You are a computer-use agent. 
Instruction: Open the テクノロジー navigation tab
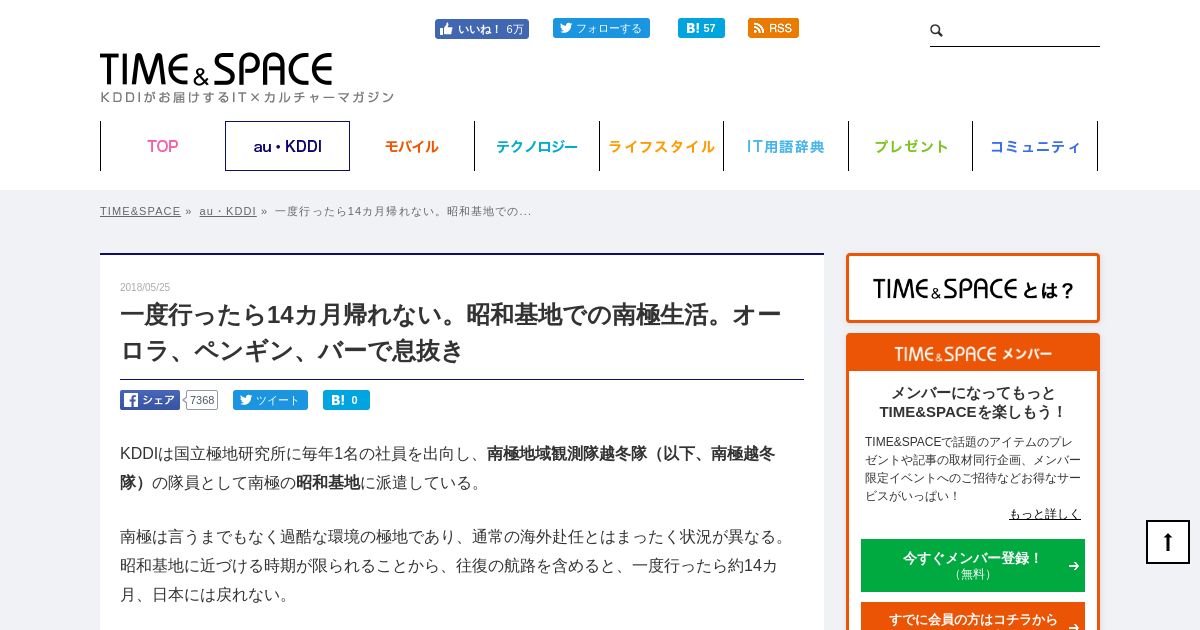coord(537,146)
